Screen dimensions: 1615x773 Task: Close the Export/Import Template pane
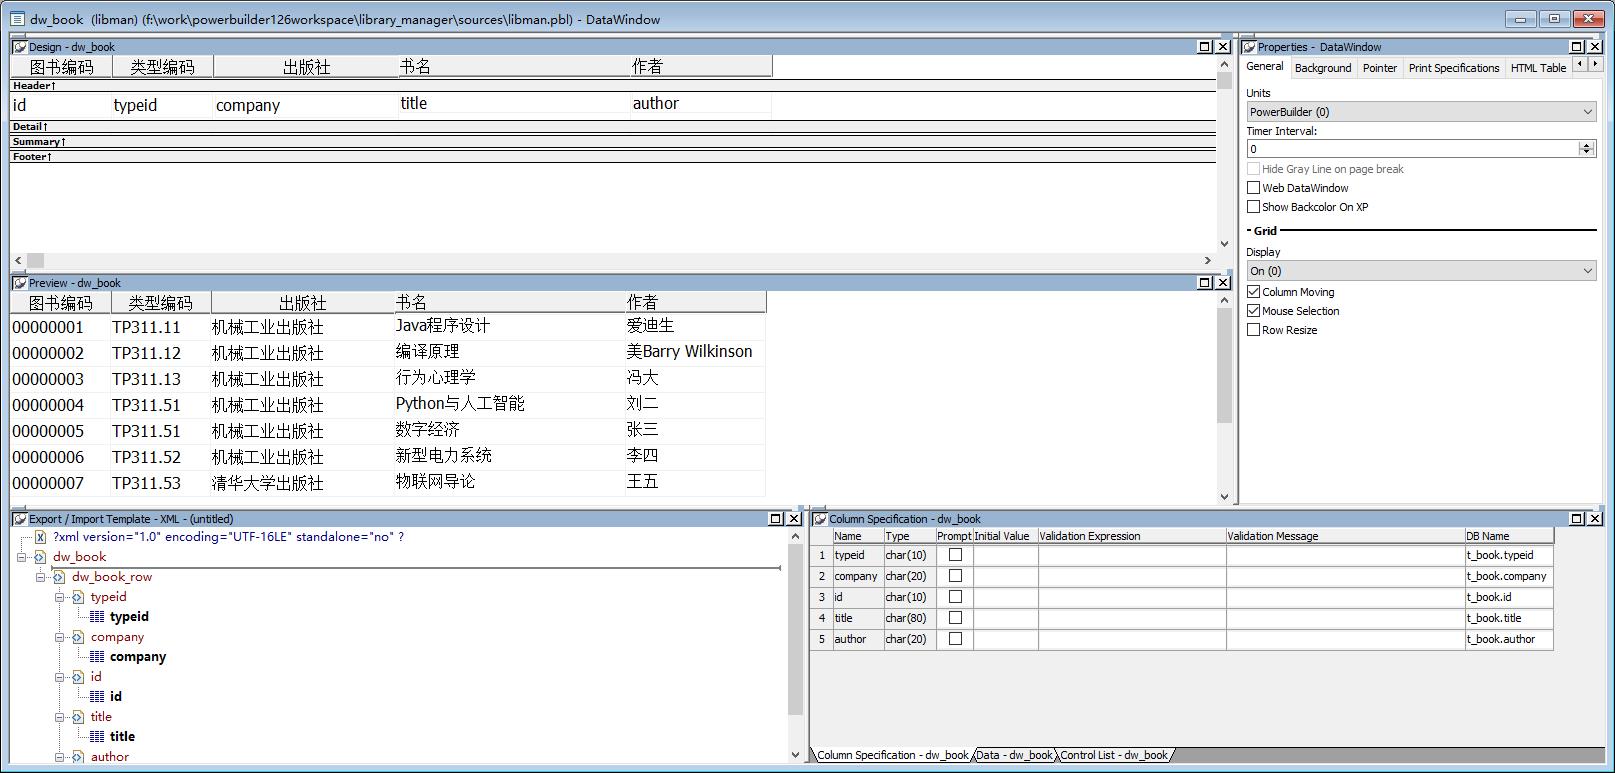pos(794,519)
